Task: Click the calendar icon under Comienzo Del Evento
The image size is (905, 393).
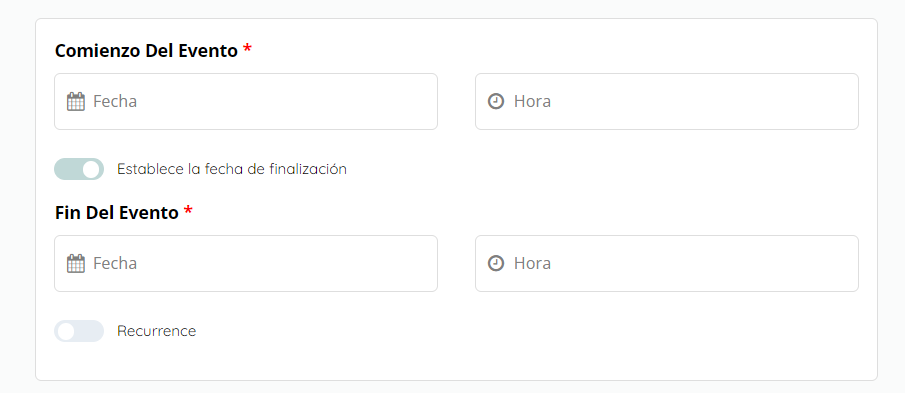Action: [76, 102]
